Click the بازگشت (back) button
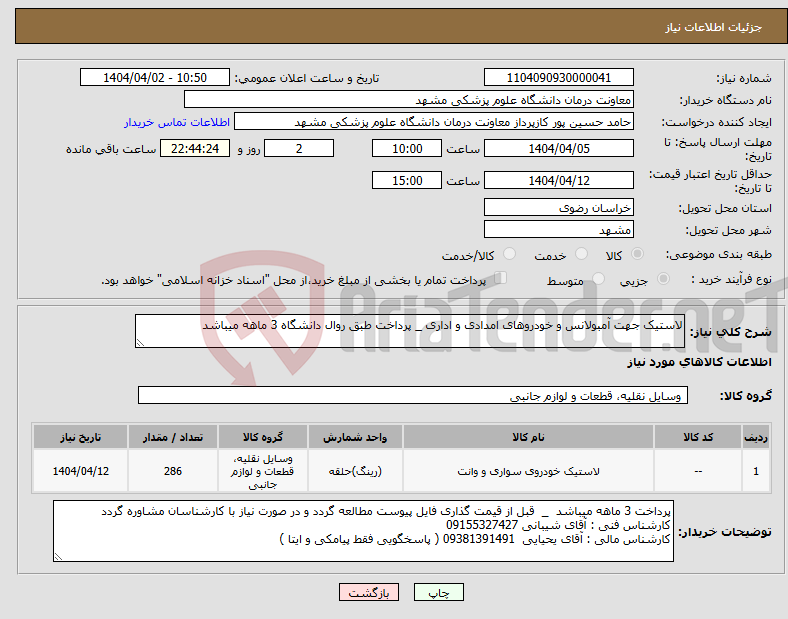 click(x=369, y=592)
